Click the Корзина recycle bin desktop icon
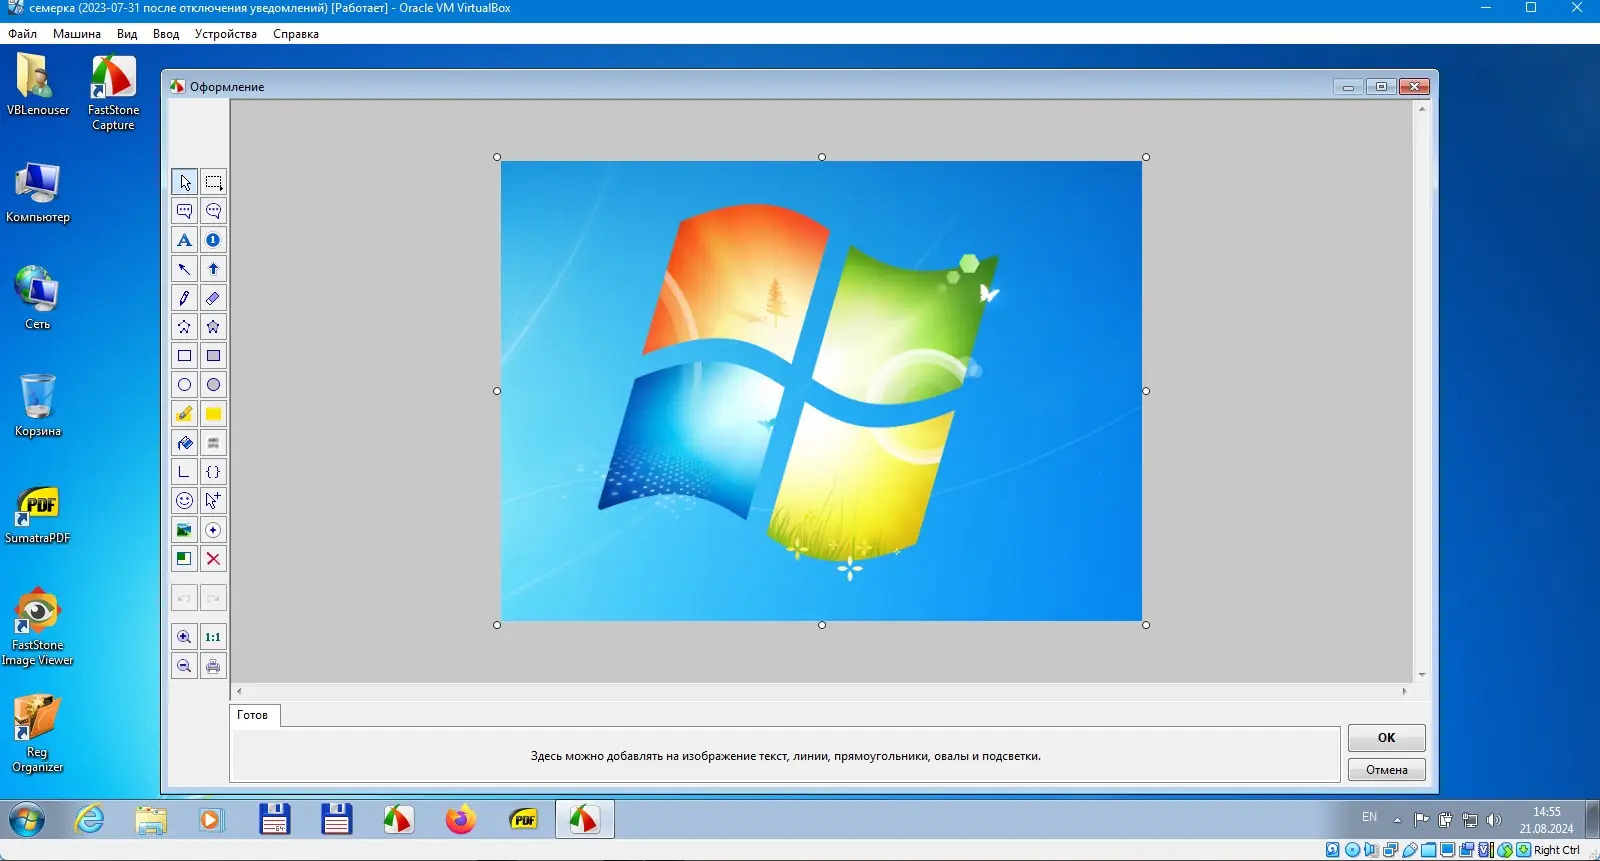 pos(38,405)
